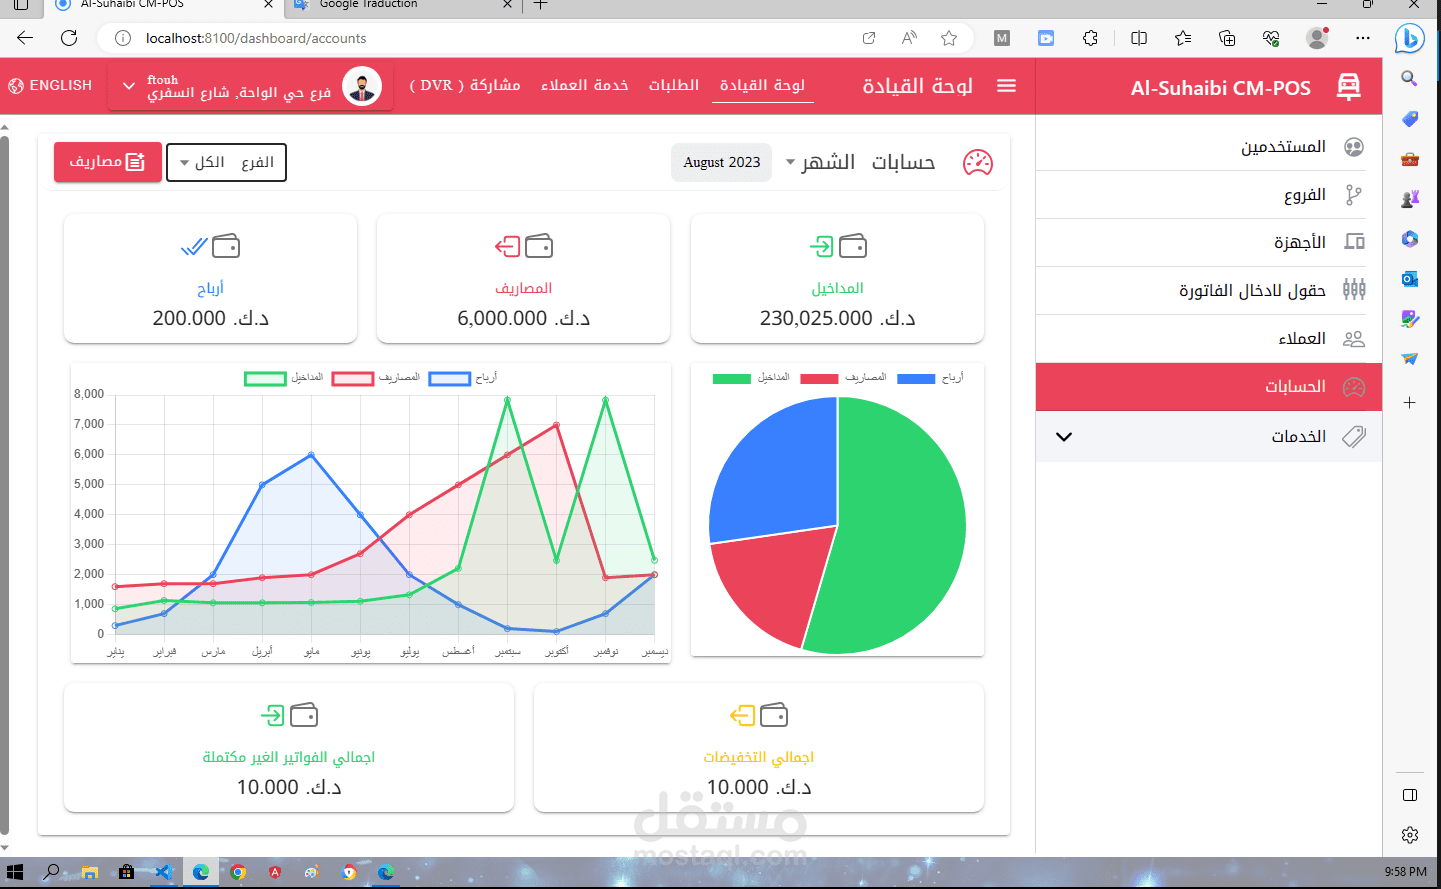Click the العملاء customers icon
Viewport: 1441px width, 889px height.
click(1354, 339)
